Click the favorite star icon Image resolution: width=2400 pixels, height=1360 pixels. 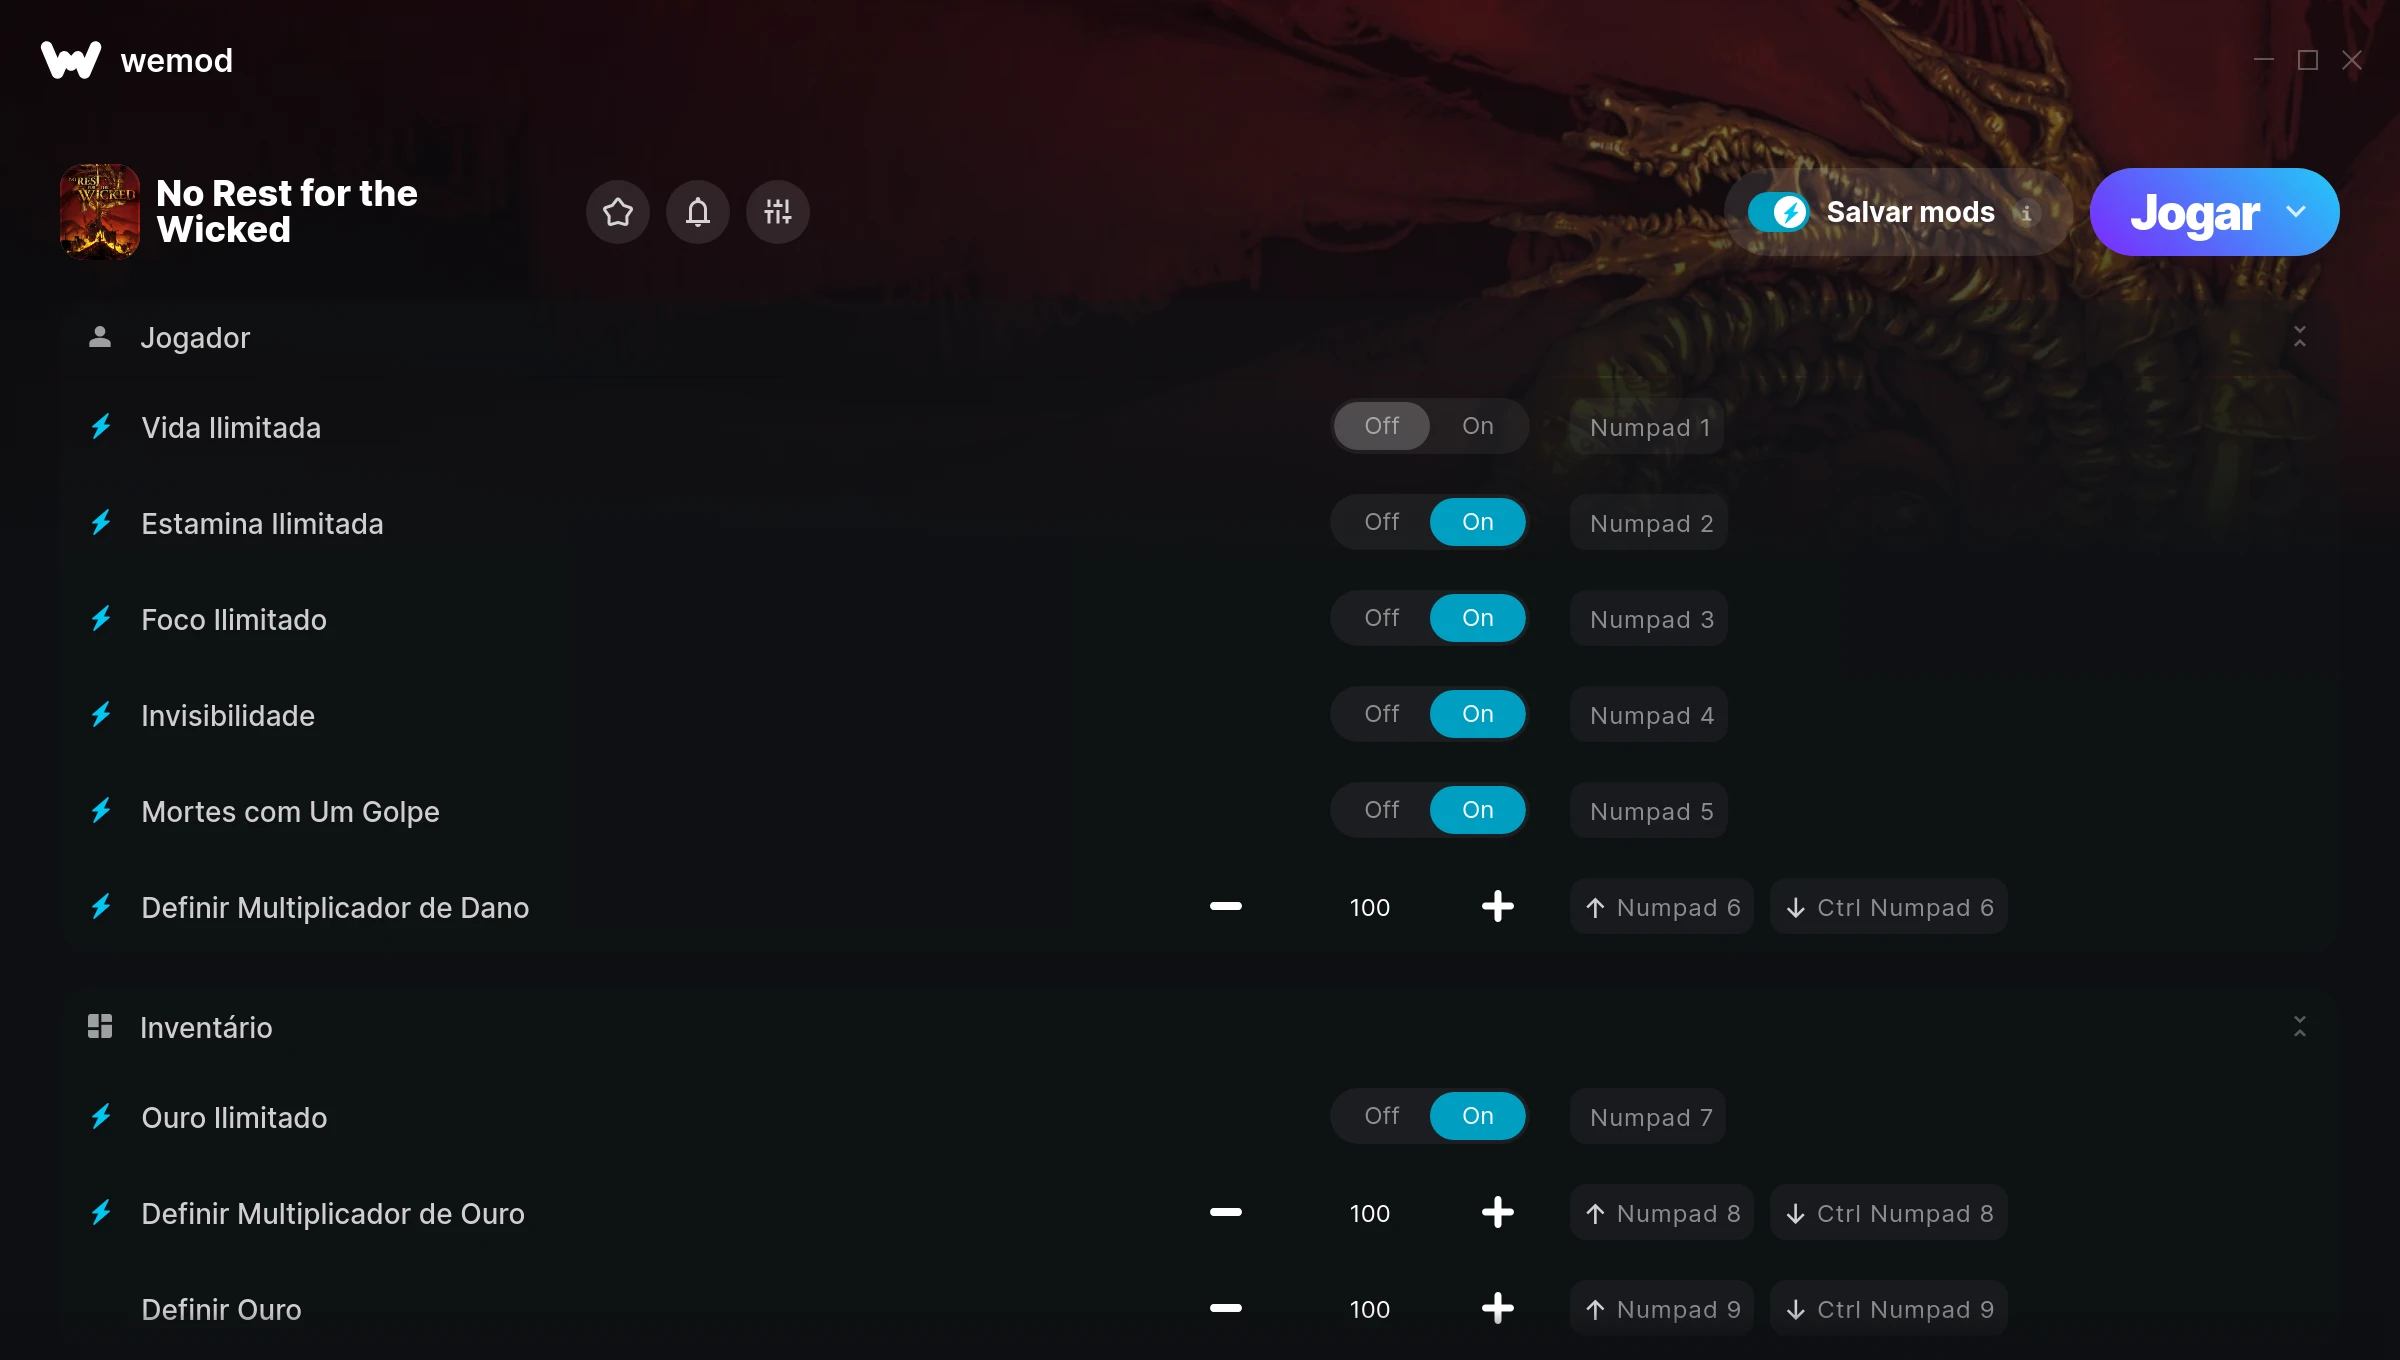[x=618, y=212]
